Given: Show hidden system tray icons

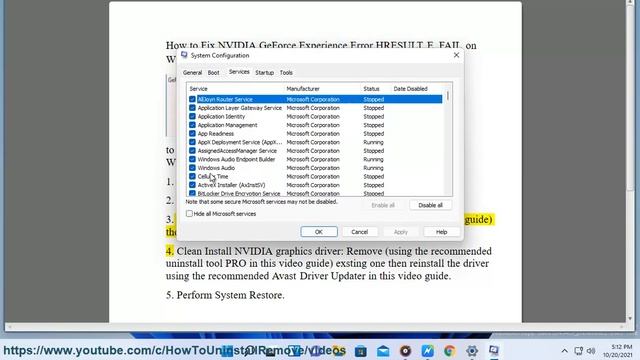Looking at the screenshot, I should (x=564, y=351).
